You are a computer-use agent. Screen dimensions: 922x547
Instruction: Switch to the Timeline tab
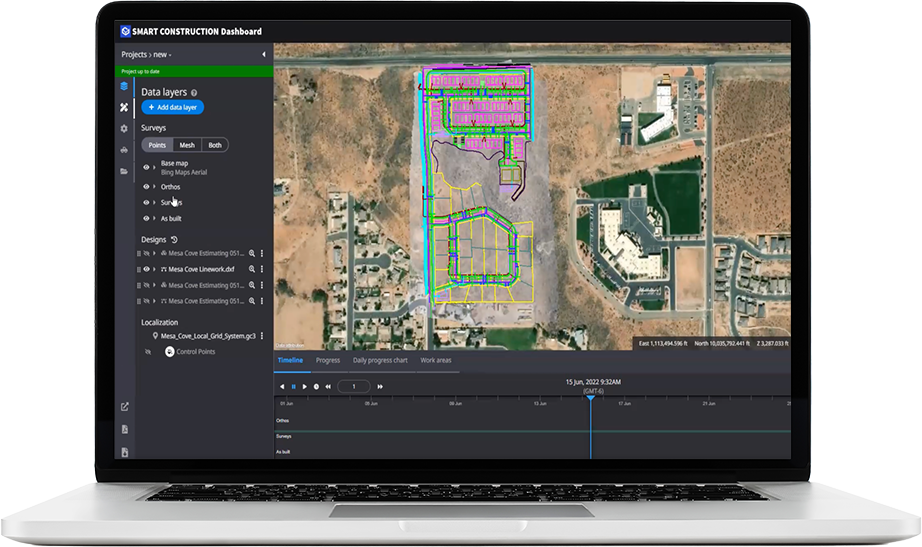pos(290,361)
